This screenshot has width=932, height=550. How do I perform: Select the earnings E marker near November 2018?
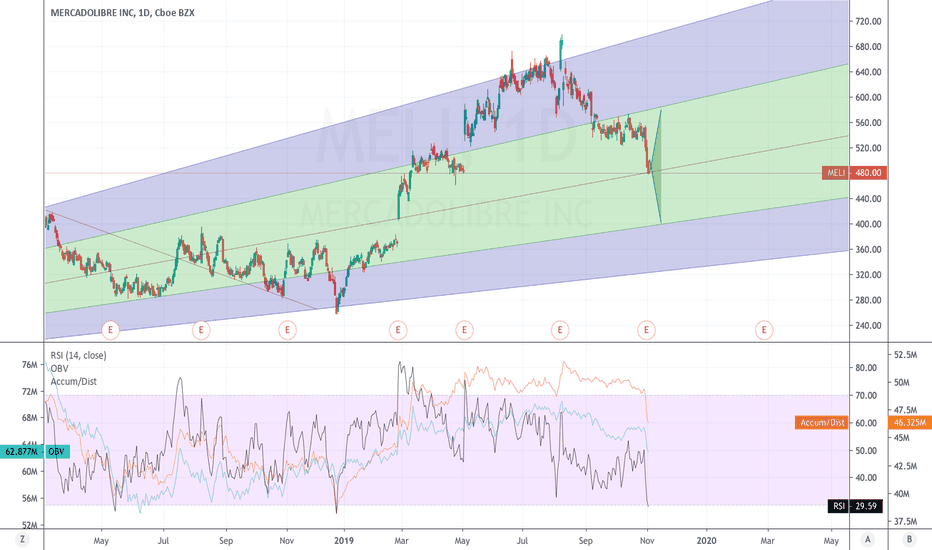click(288, 329)
